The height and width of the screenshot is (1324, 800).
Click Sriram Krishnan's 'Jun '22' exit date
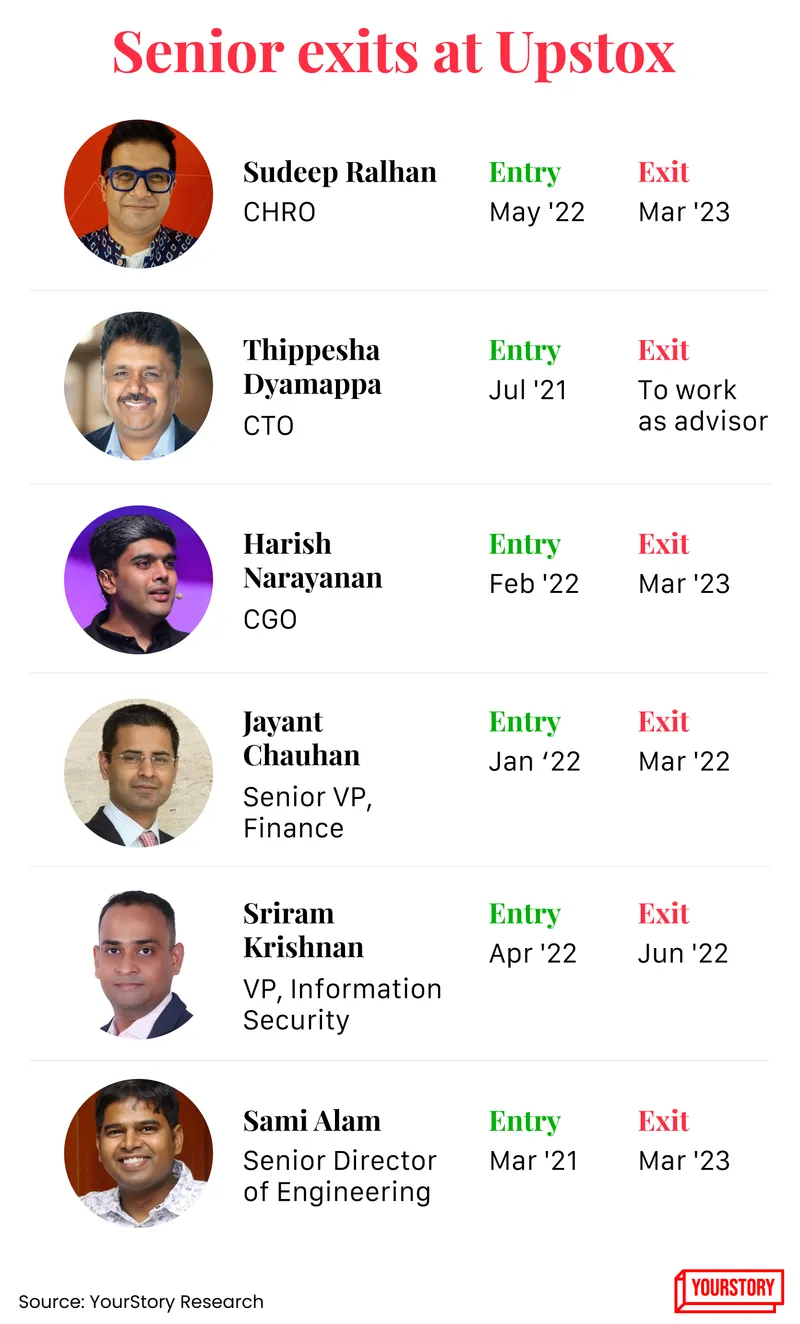coord(683,954)
